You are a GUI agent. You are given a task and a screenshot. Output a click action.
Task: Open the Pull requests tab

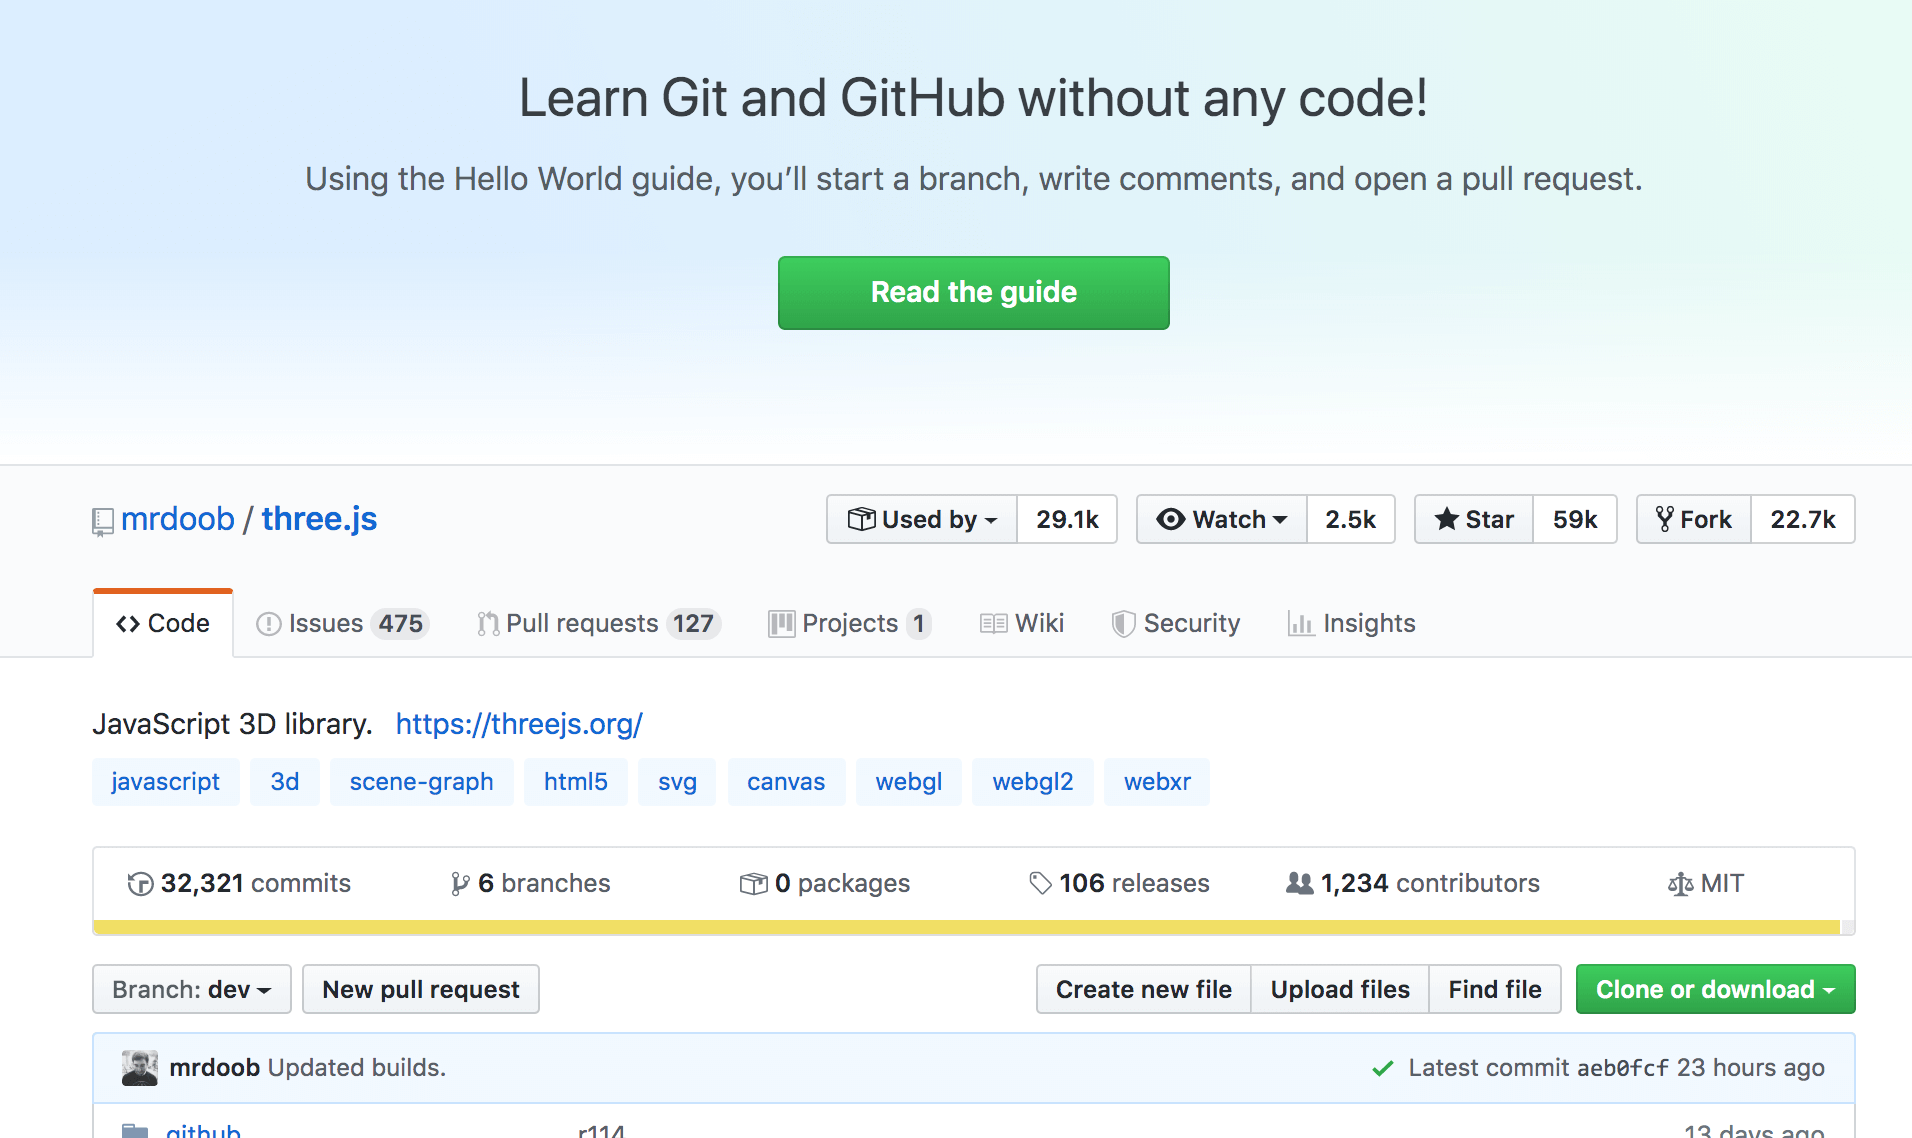point(598,623)
